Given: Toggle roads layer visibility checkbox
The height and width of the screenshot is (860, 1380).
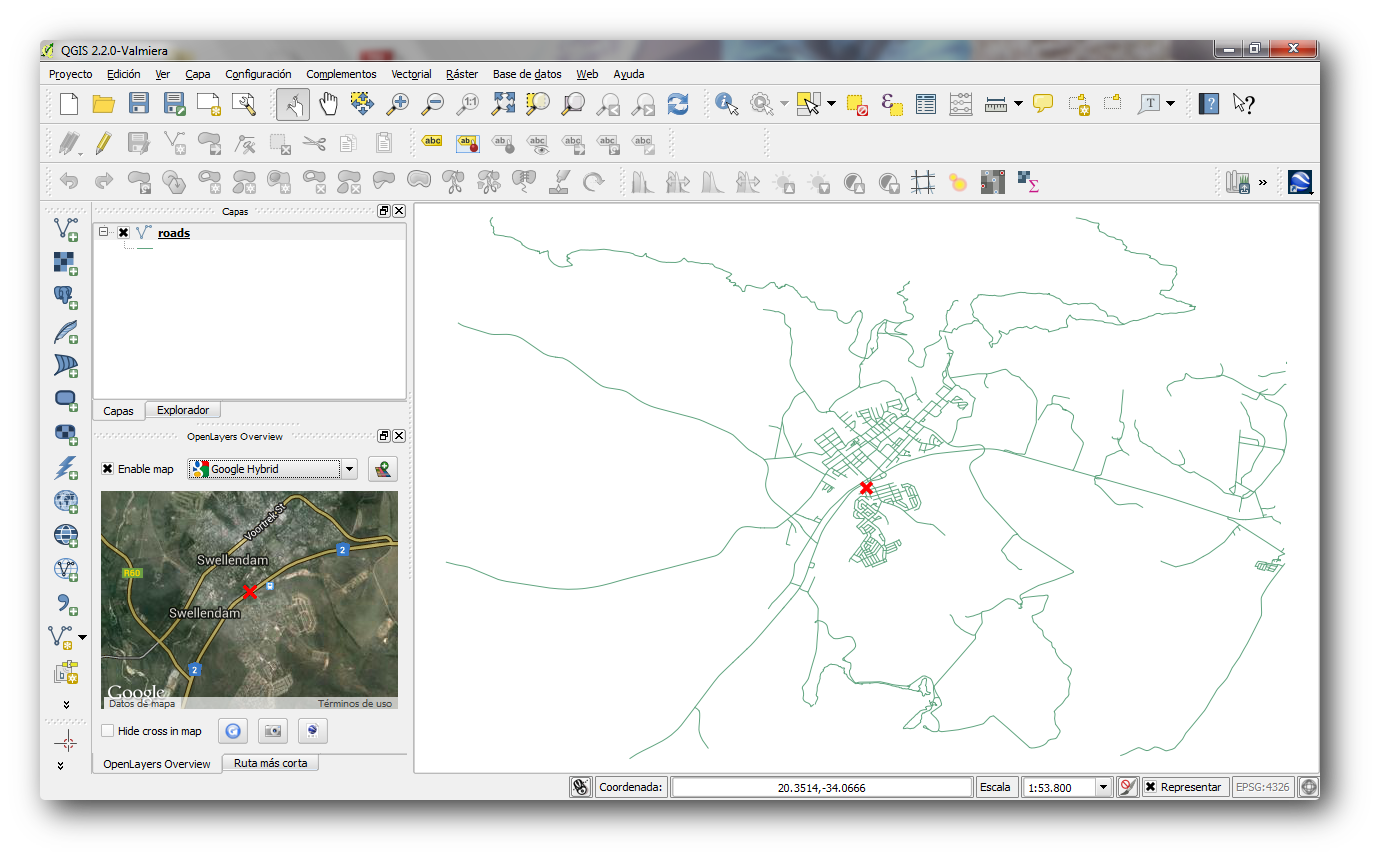Looking at the screenshot, I should [123, 233].
